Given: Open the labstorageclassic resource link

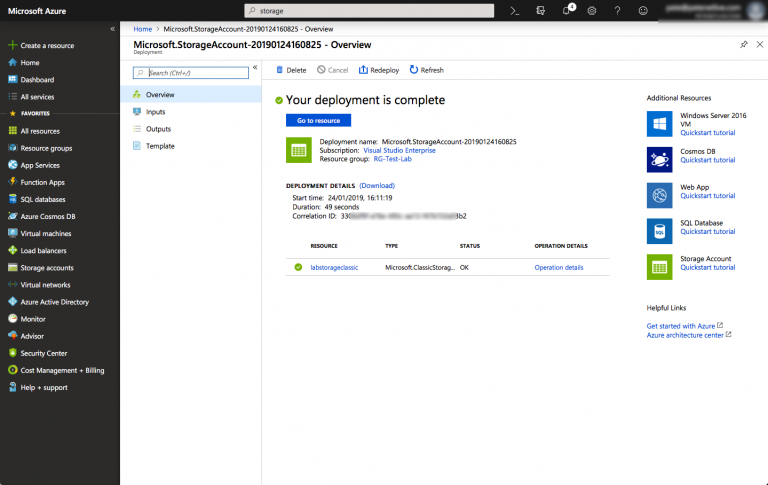Looking at the screenshot, I should (334, 267).
